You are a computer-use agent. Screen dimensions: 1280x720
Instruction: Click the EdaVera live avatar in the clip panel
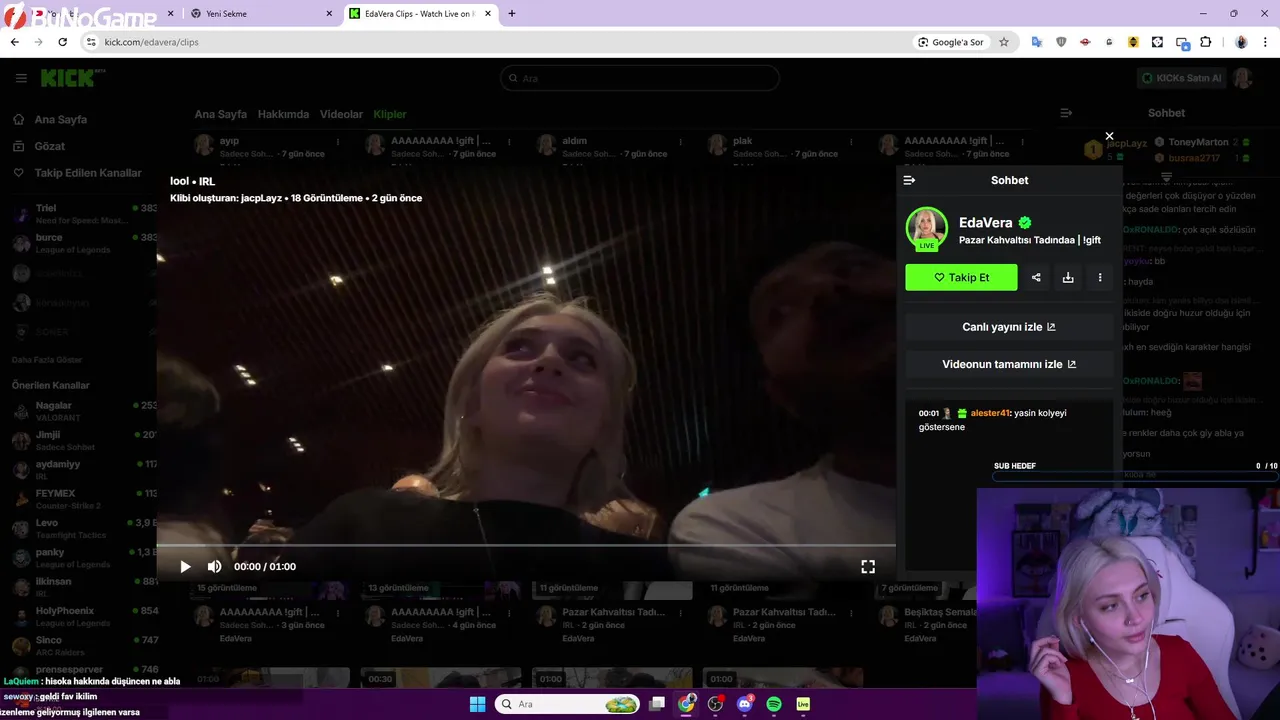click(927, 229)
